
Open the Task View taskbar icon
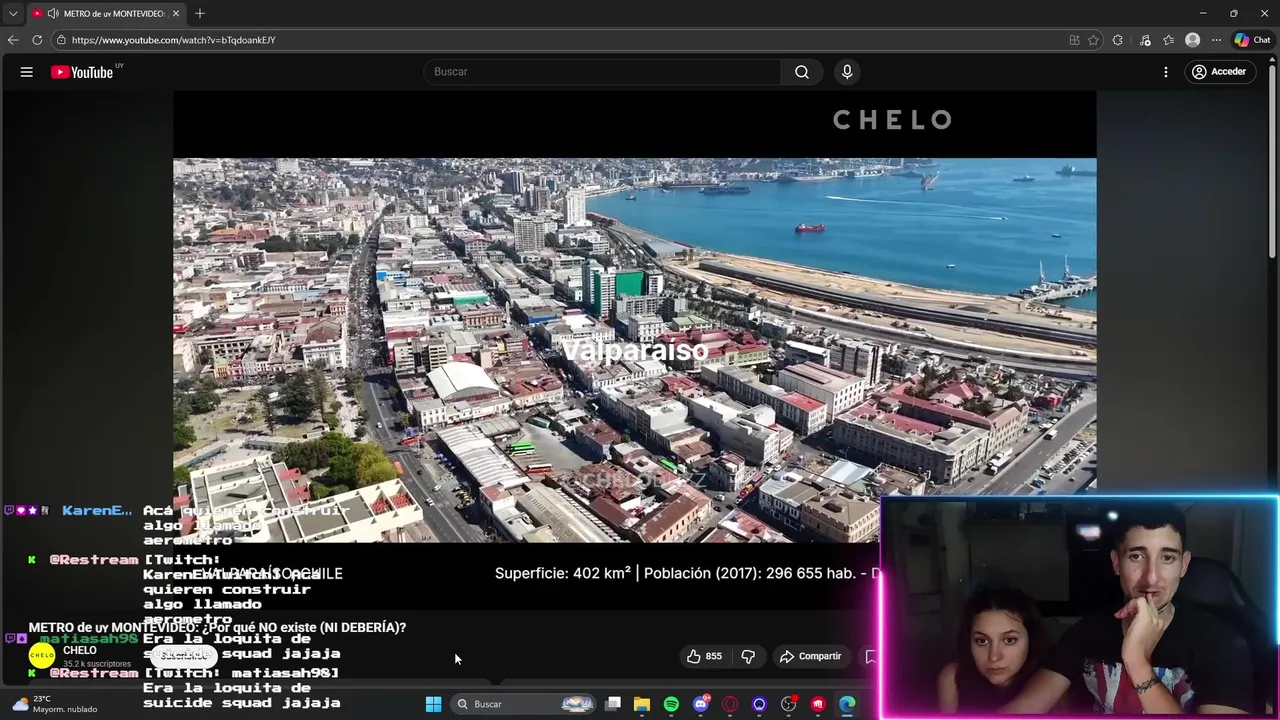(x=613, y=704)
